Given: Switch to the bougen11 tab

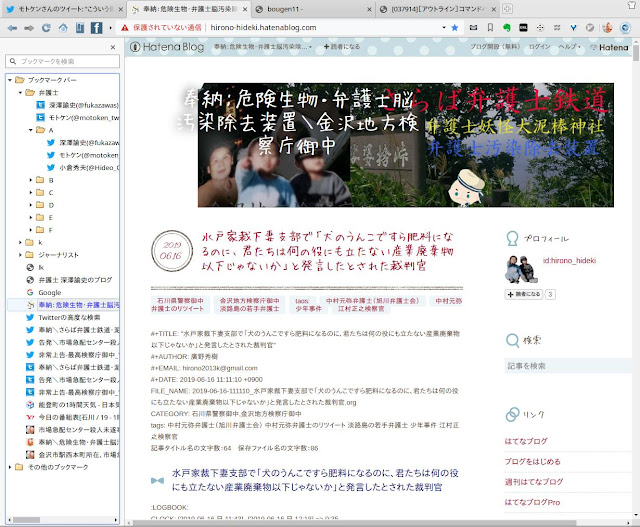Looking at the screenshot, I should 313,9.
